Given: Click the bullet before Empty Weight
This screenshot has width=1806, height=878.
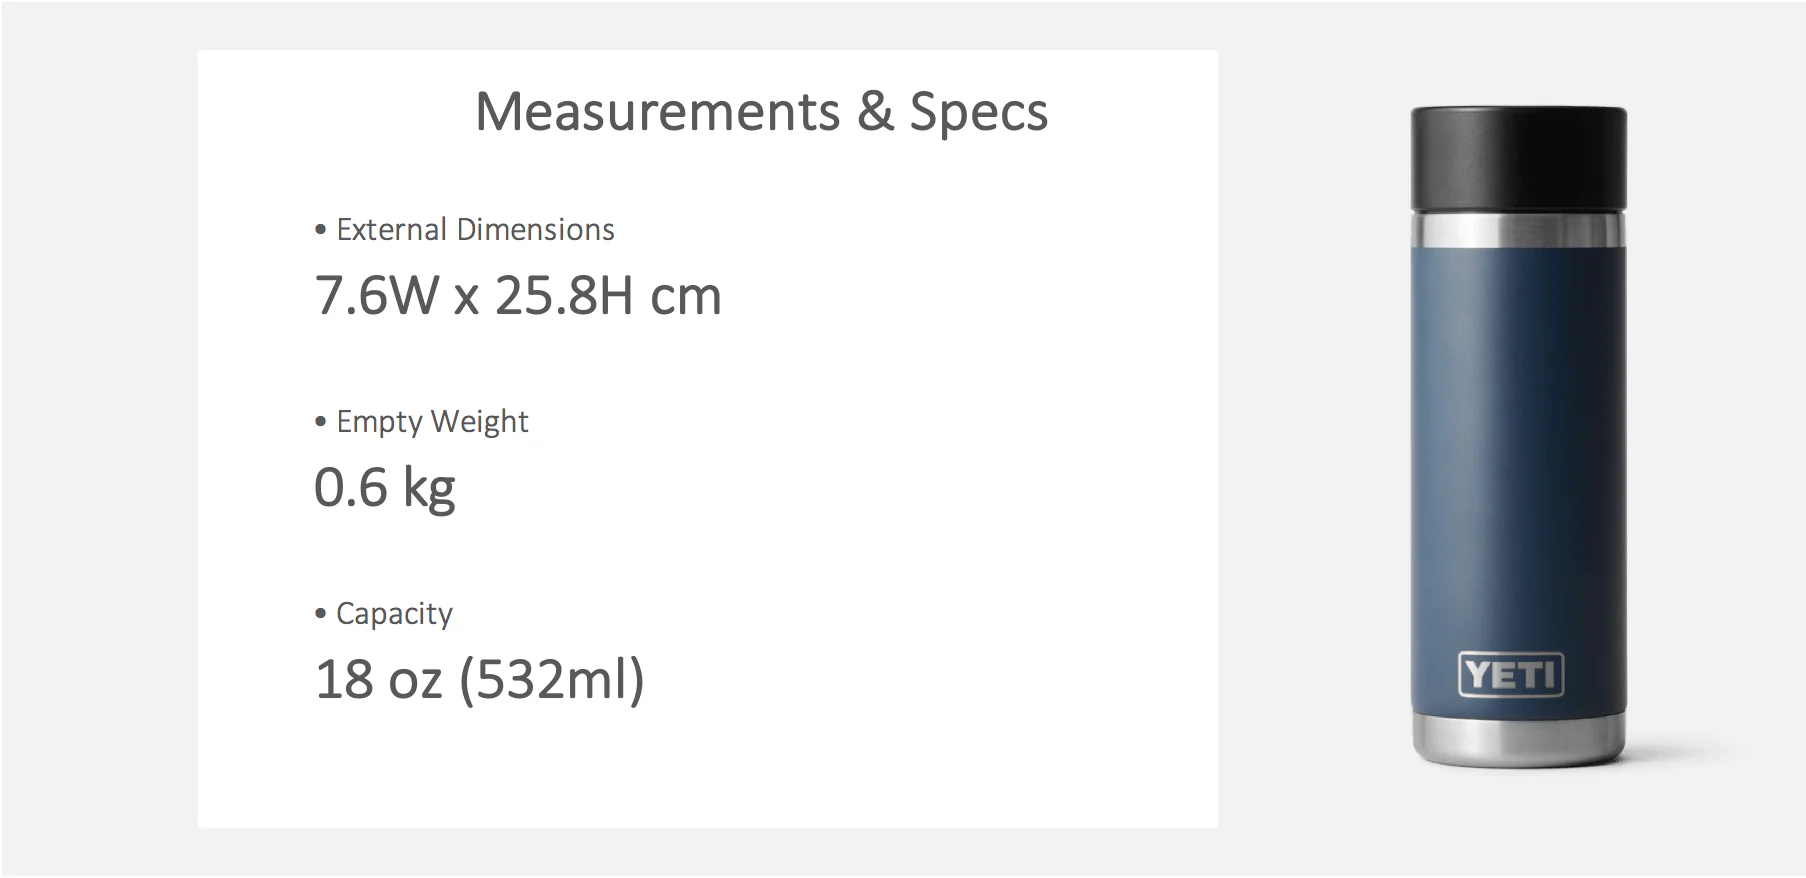Looking at the screenshot, I should point(321,422).
